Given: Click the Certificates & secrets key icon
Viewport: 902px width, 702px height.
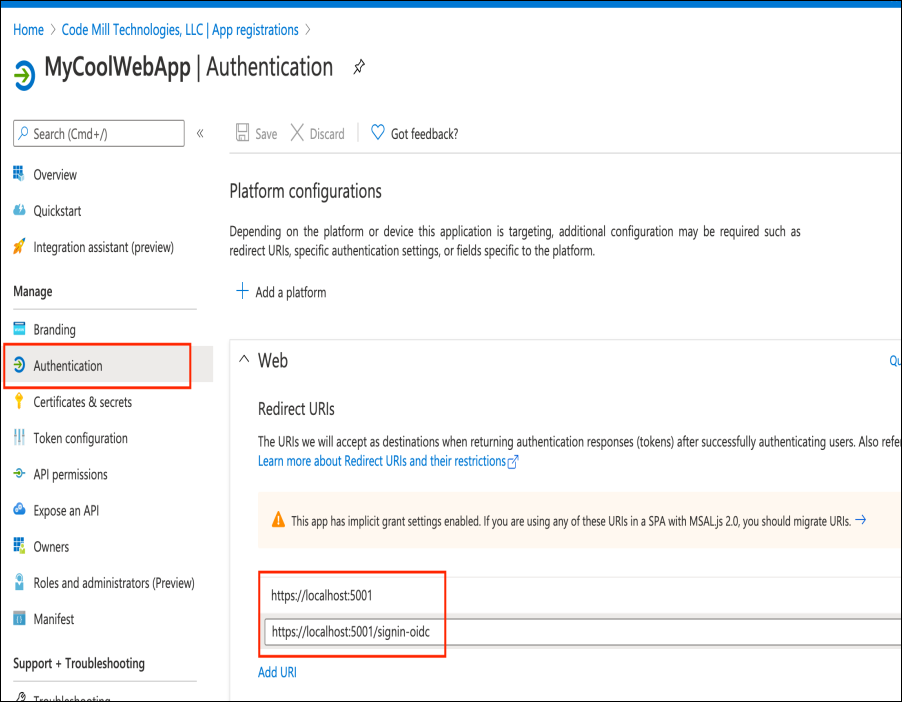Looking at the screenshot, I should point(19,401).
